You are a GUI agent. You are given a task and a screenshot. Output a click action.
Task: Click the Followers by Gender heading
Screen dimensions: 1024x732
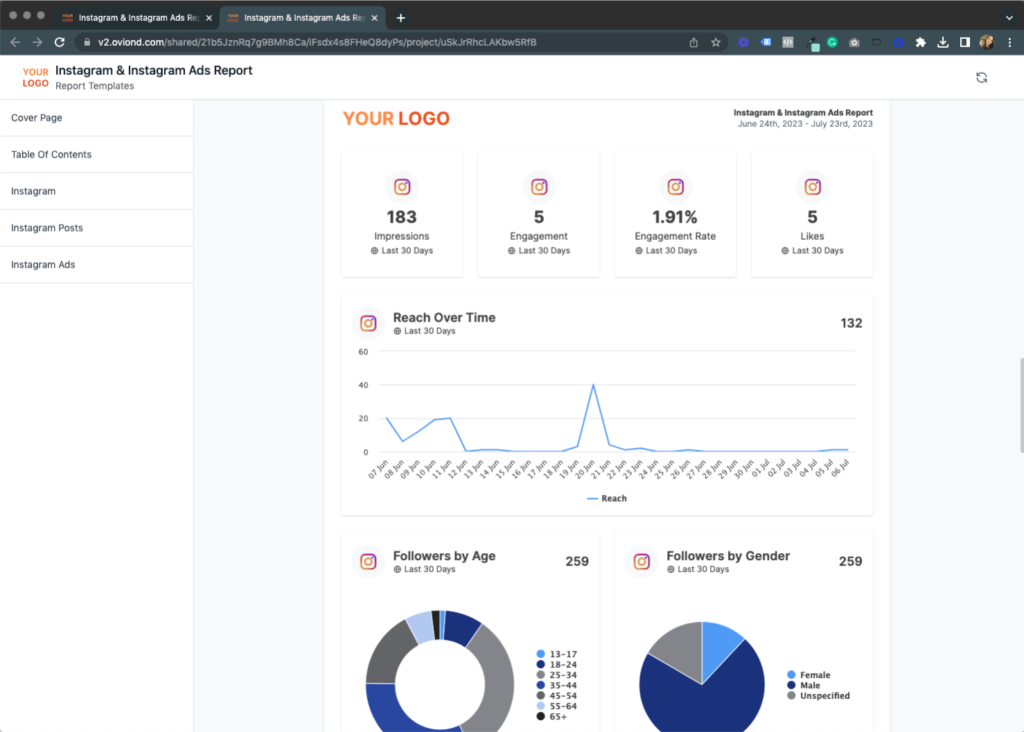(x=728, y=556)
